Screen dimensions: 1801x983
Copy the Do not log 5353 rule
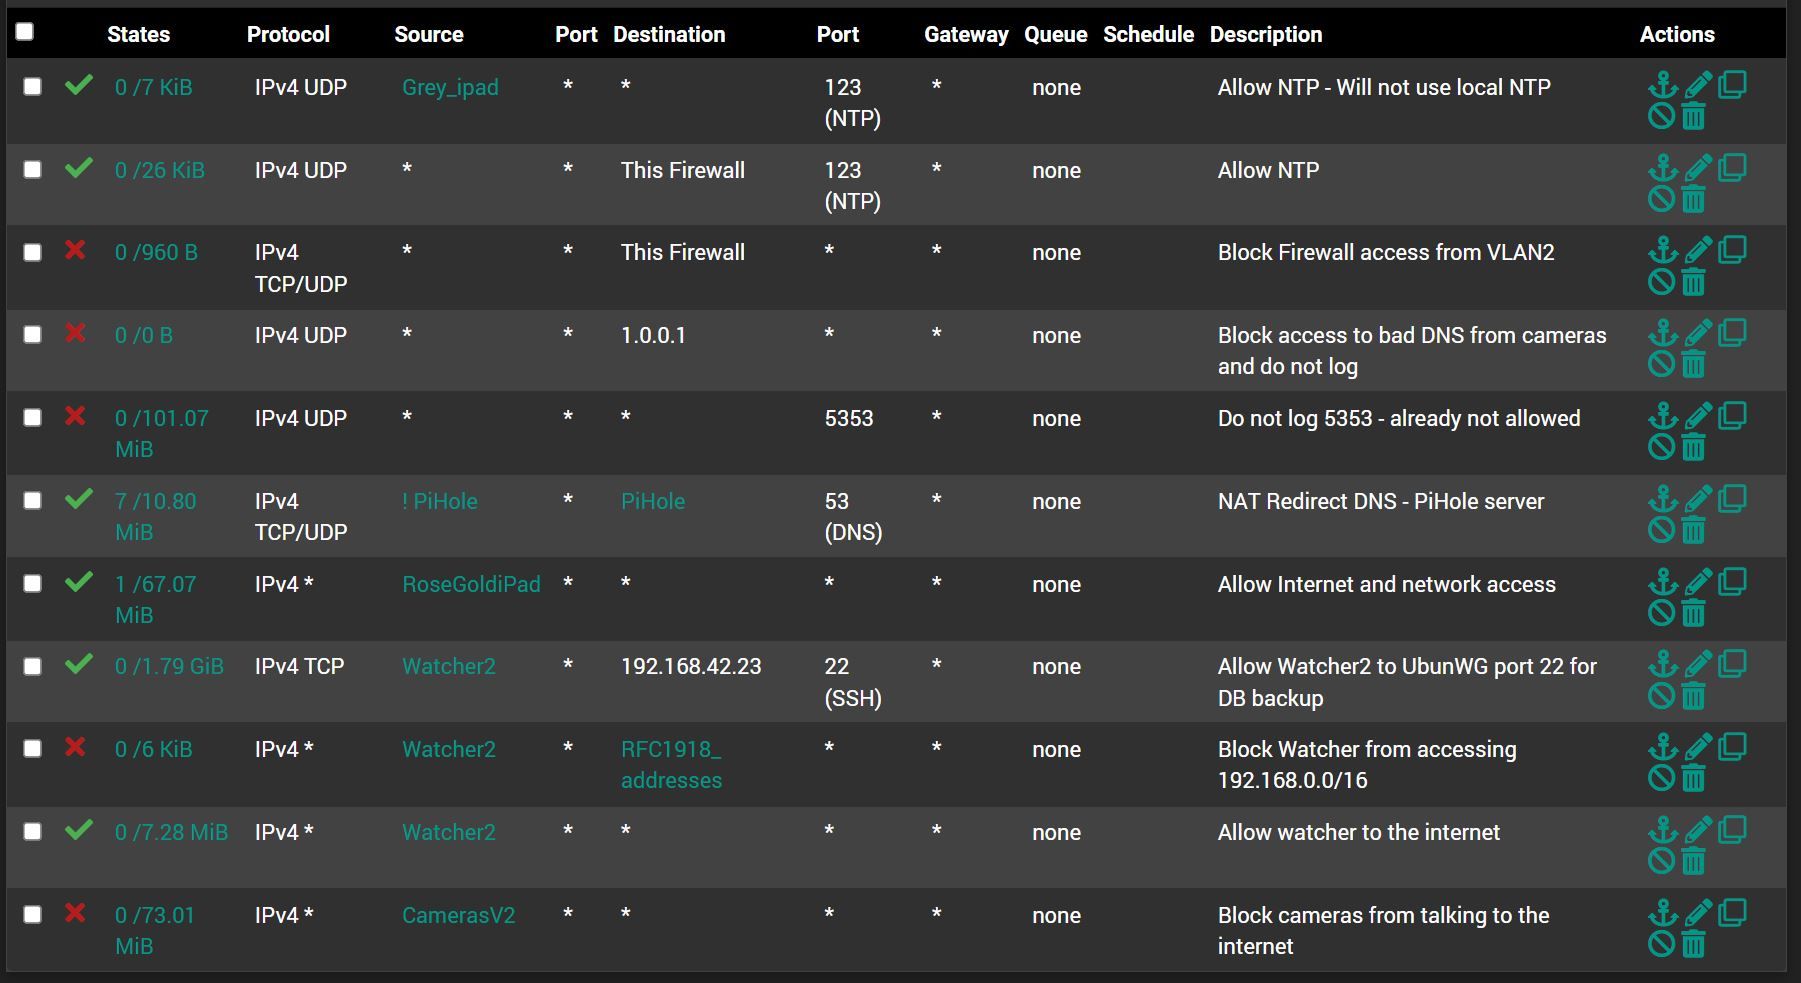(1732, 415)
